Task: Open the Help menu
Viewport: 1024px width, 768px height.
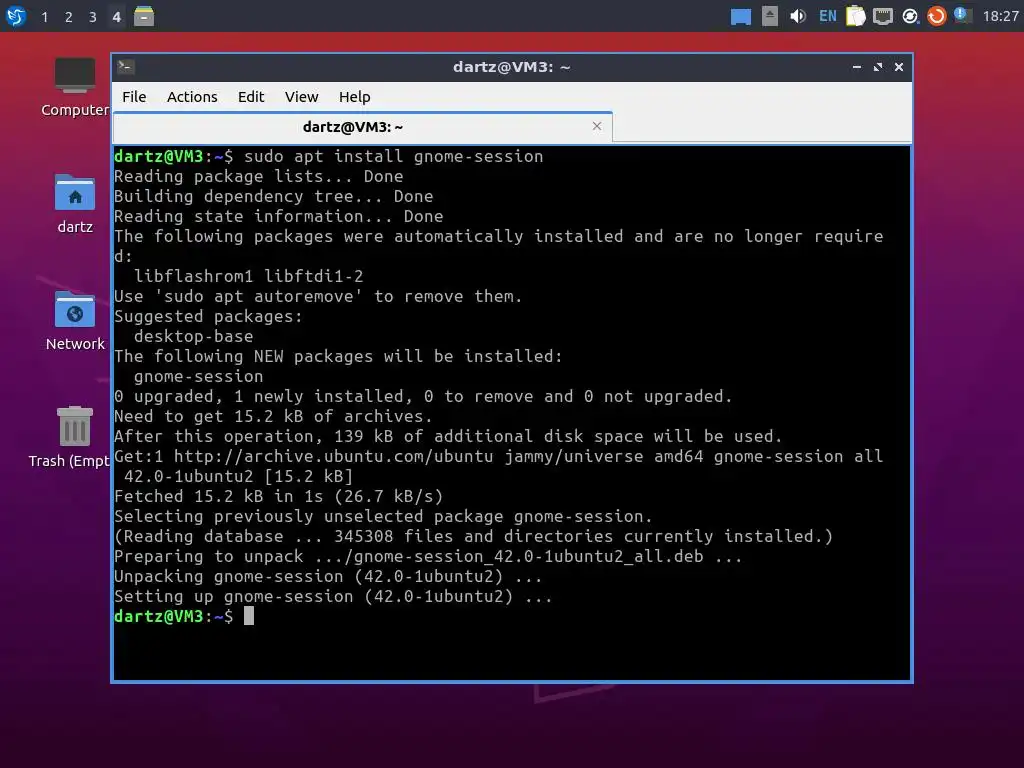Action: pos(355,97)
